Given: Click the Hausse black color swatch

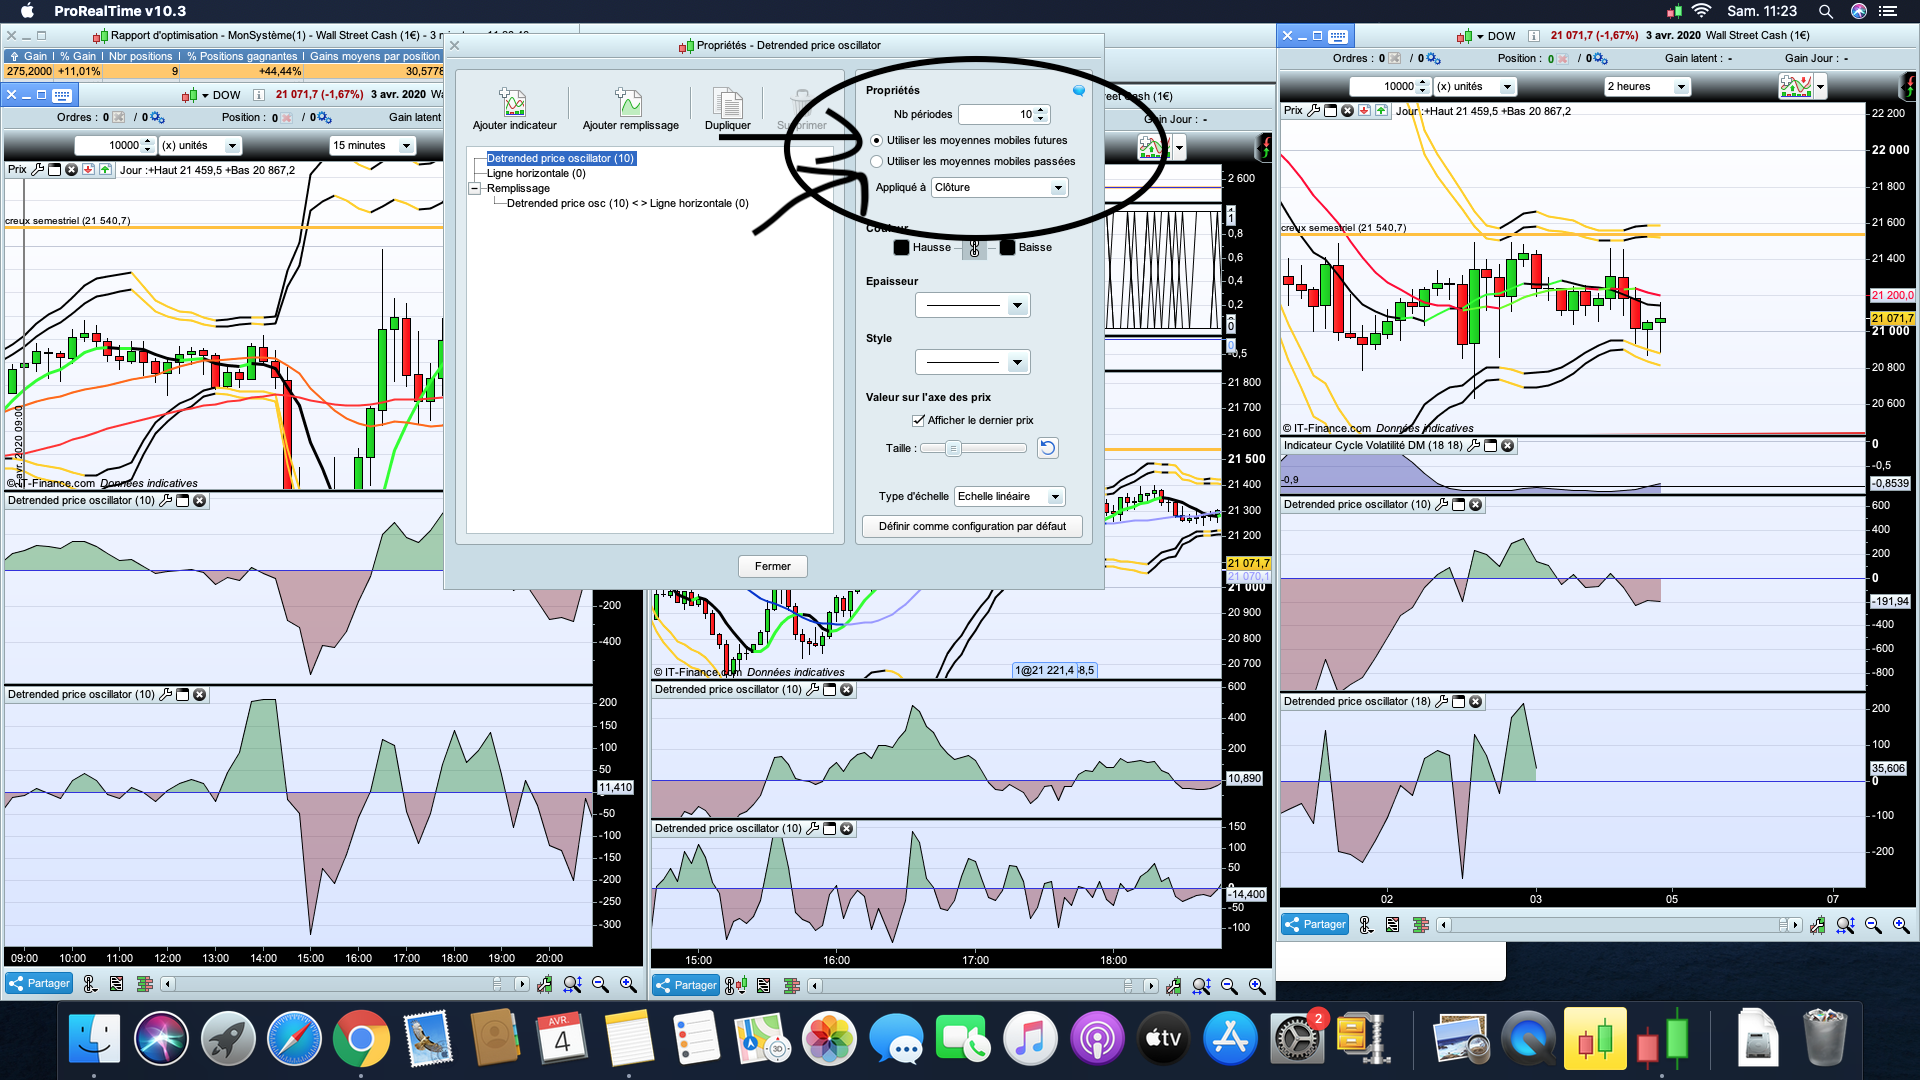Looking at the screenshot, I should point(901,248).
